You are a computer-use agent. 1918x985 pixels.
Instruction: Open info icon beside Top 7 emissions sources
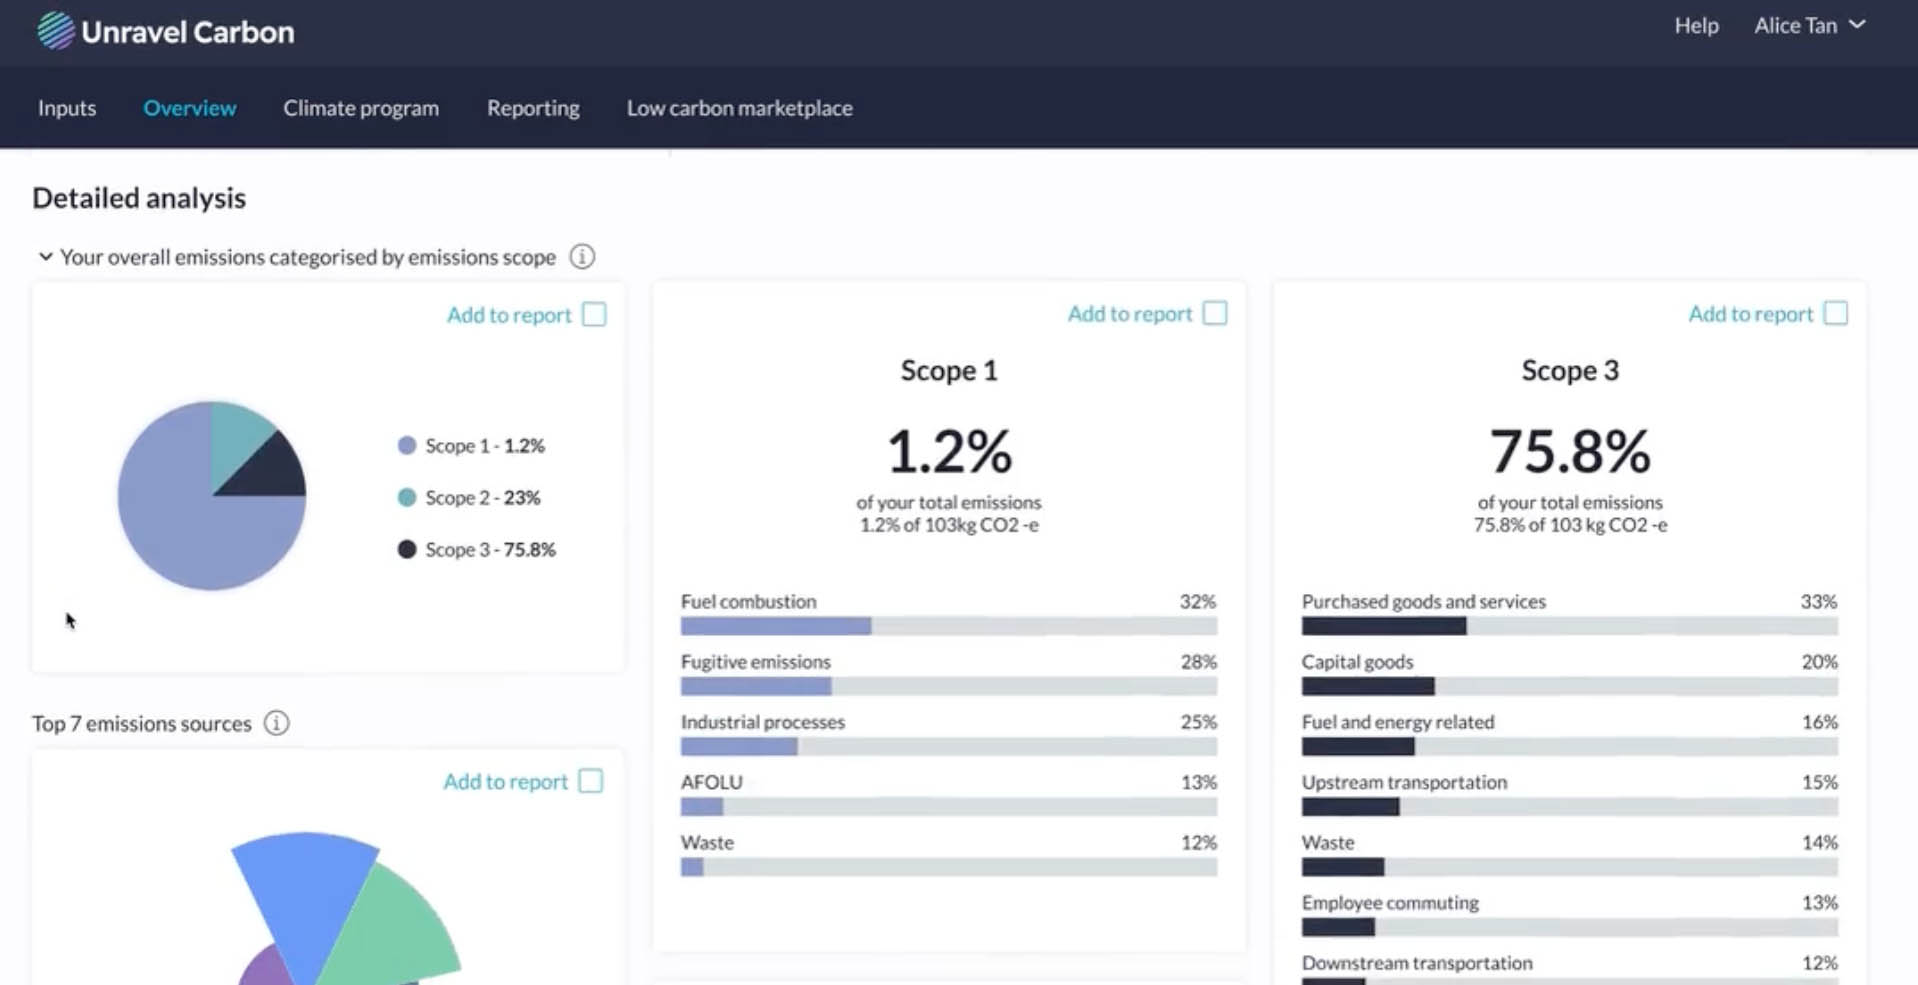(x=277, y=723)
